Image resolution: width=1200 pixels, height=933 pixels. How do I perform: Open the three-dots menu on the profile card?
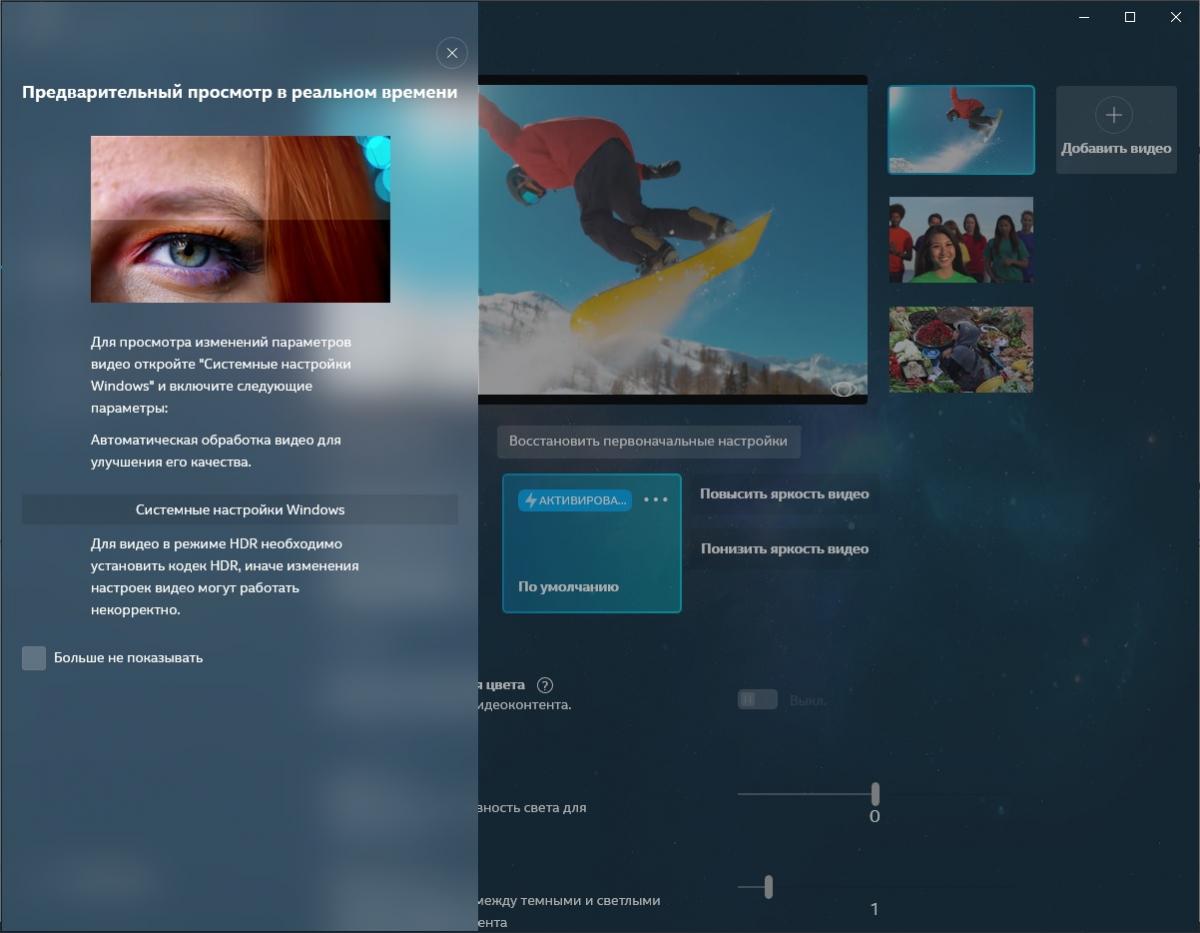pos(656,499)
